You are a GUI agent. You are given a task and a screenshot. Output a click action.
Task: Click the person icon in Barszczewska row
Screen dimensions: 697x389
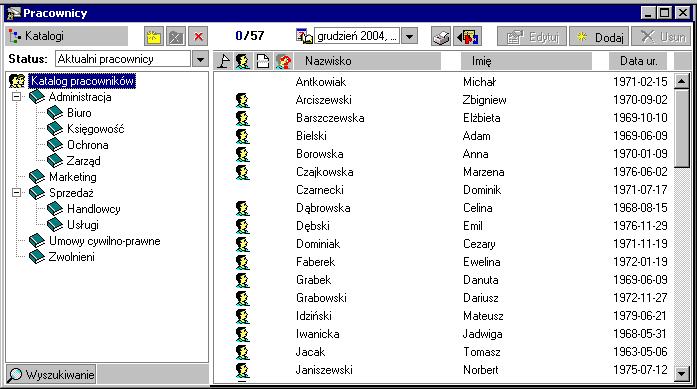click(243, 118)
